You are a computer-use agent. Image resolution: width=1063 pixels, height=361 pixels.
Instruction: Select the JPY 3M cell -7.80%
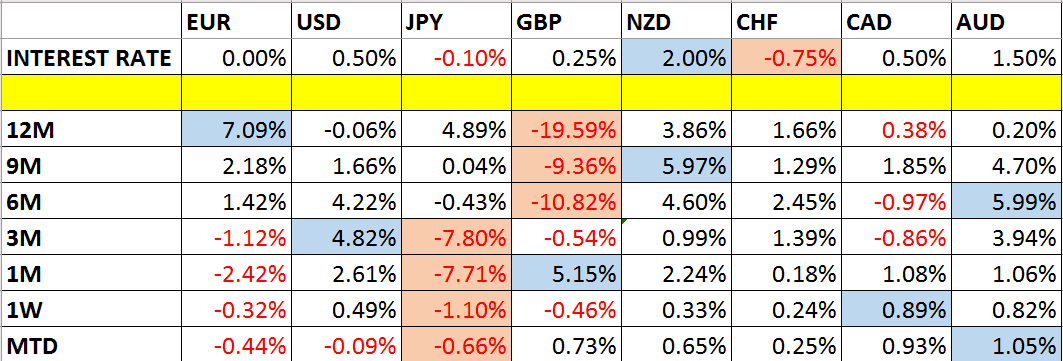[456, 238]
